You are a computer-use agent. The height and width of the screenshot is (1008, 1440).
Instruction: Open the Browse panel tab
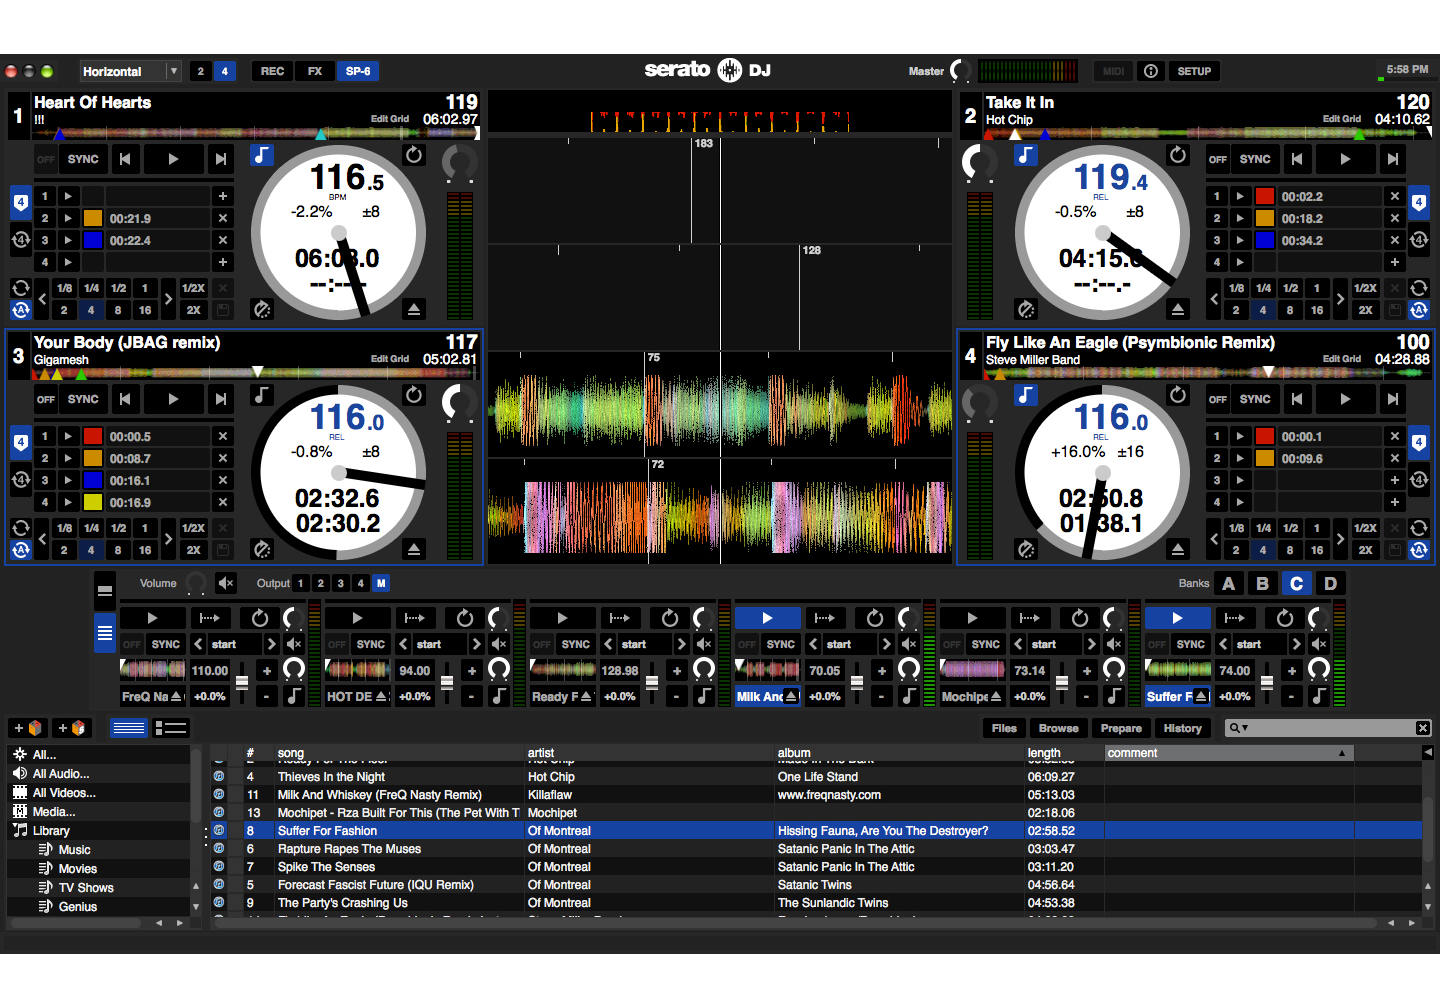pos(1058,728)
